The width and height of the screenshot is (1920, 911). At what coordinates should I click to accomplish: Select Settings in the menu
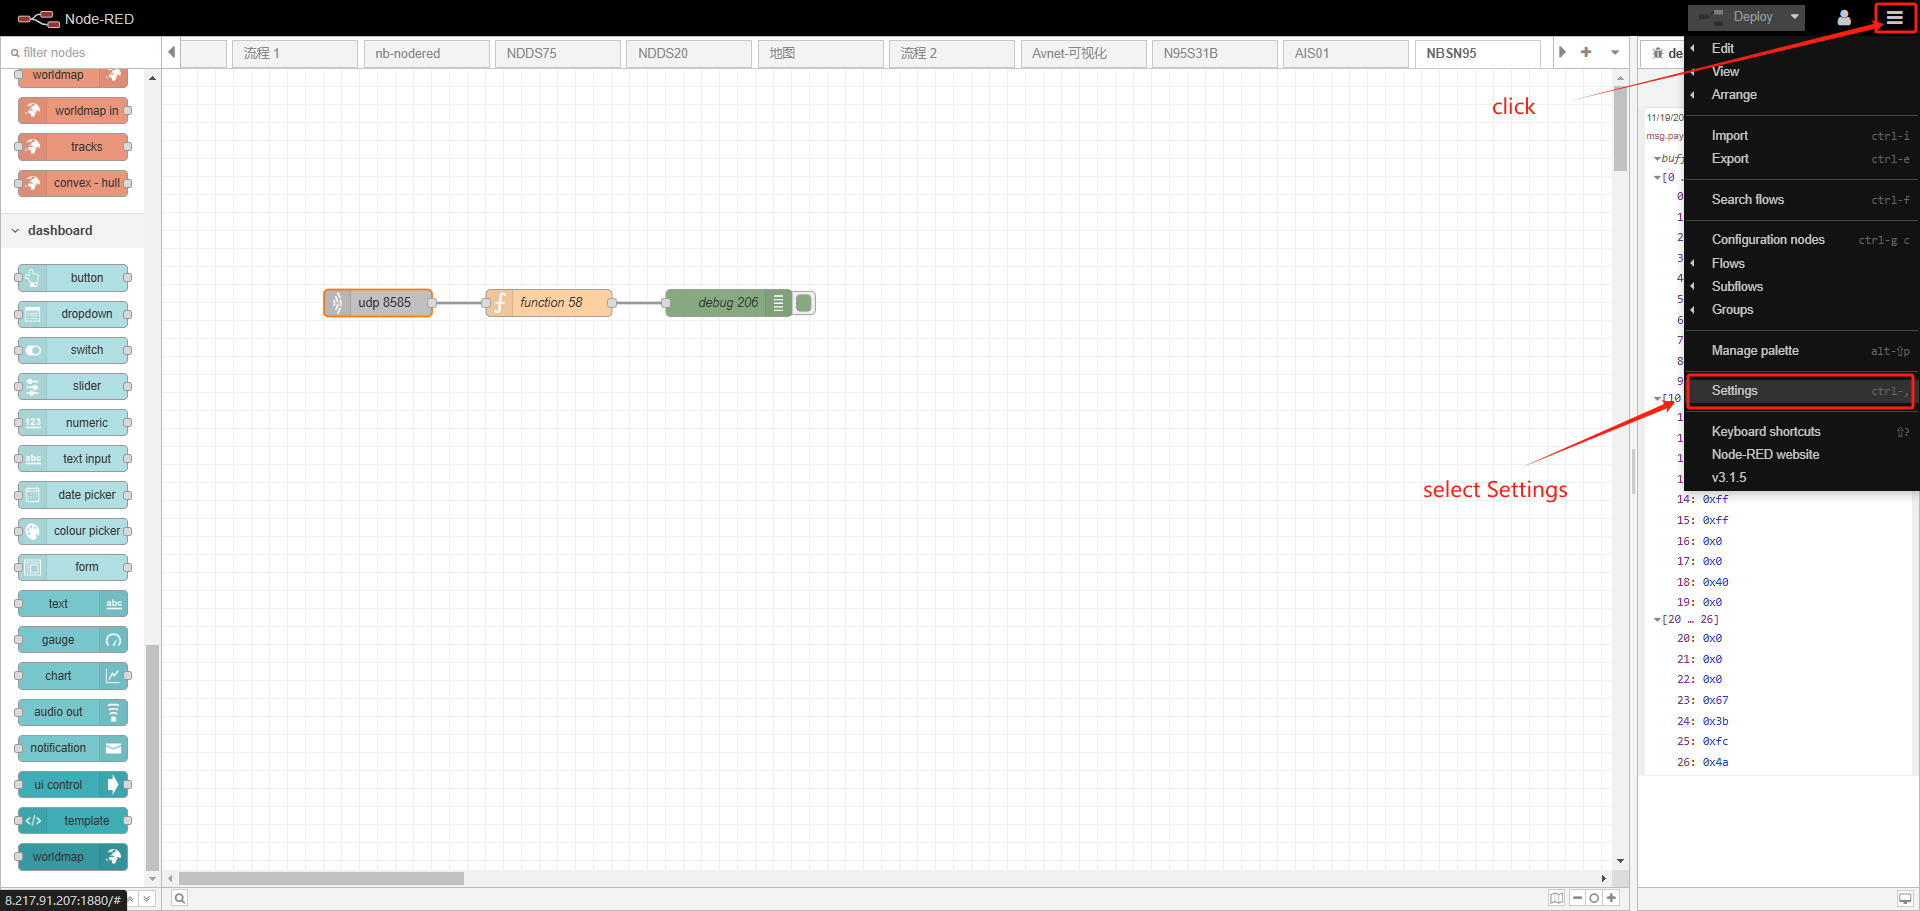1800,391
